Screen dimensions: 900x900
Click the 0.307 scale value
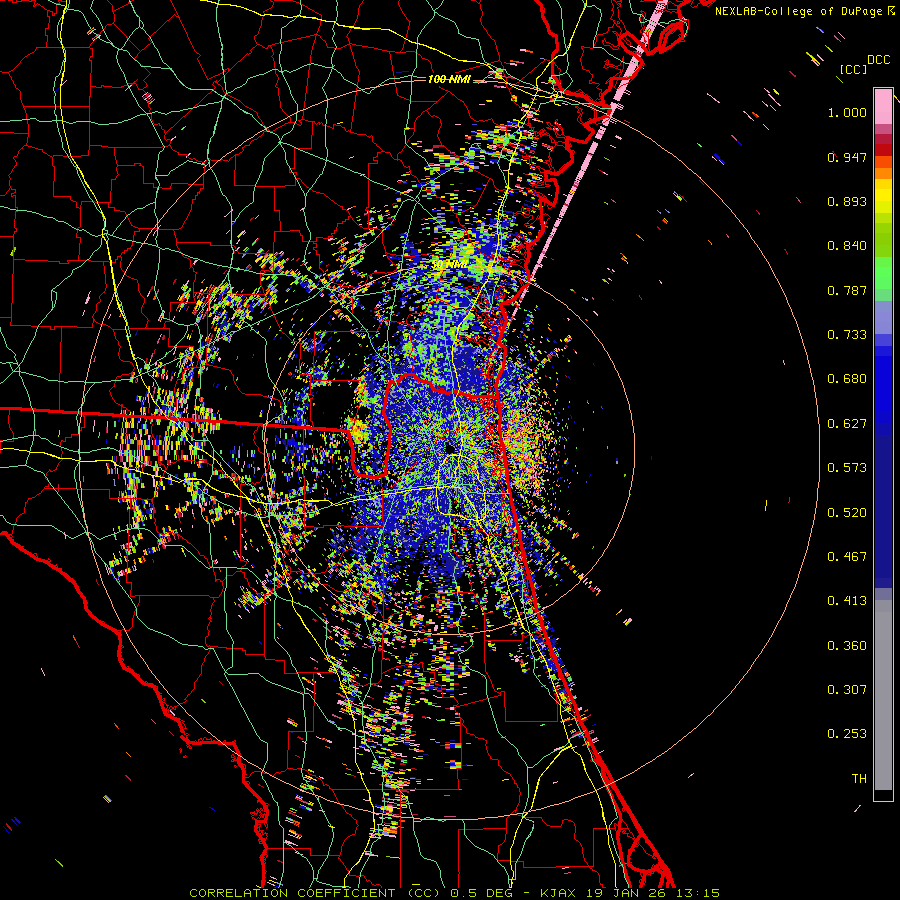(x=847, y=690)
